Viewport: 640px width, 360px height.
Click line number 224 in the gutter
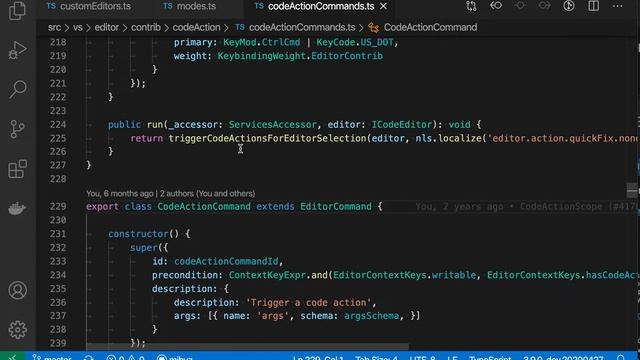(58, 124)
